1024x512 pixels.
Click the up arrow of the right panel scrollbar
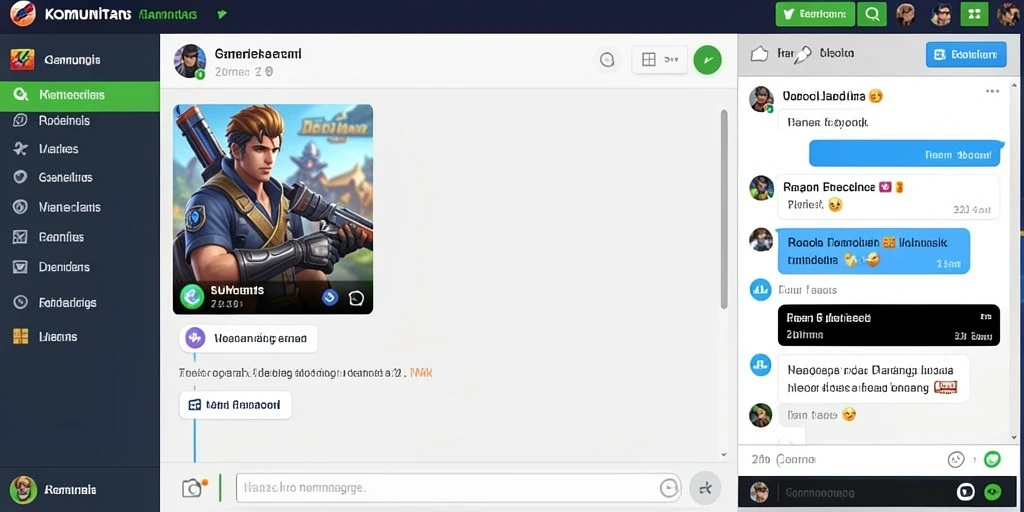(1014, 84)
